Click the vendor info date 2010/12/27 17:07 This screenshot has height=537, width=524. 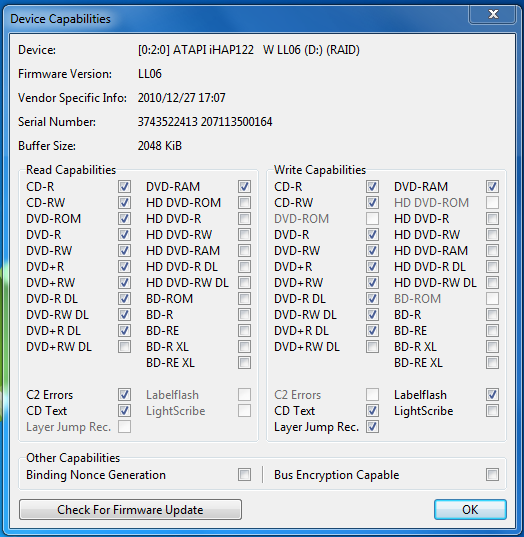click(182, 98)
